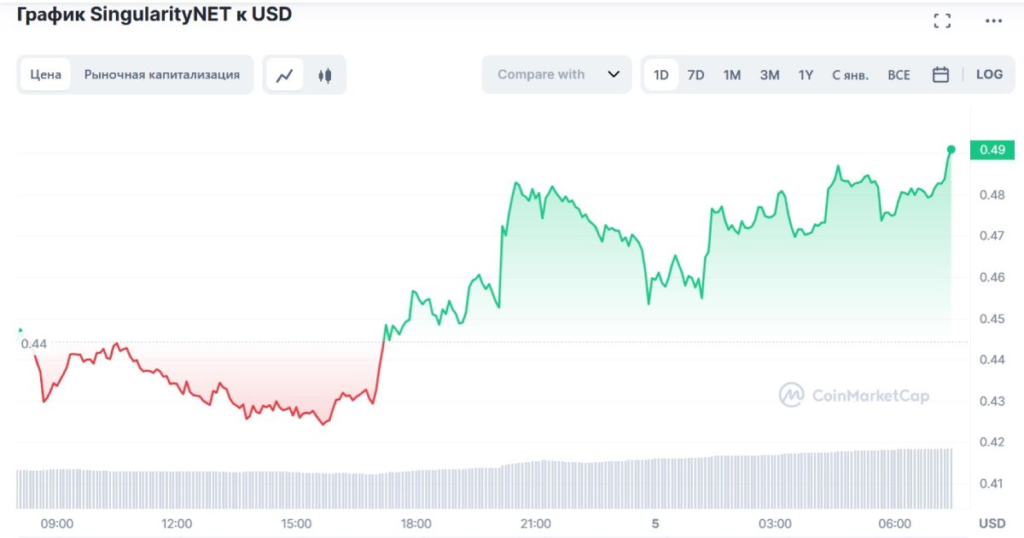Select the Цена price tab
Viewport: 1024px width, 538px height.
pos(45,75)
